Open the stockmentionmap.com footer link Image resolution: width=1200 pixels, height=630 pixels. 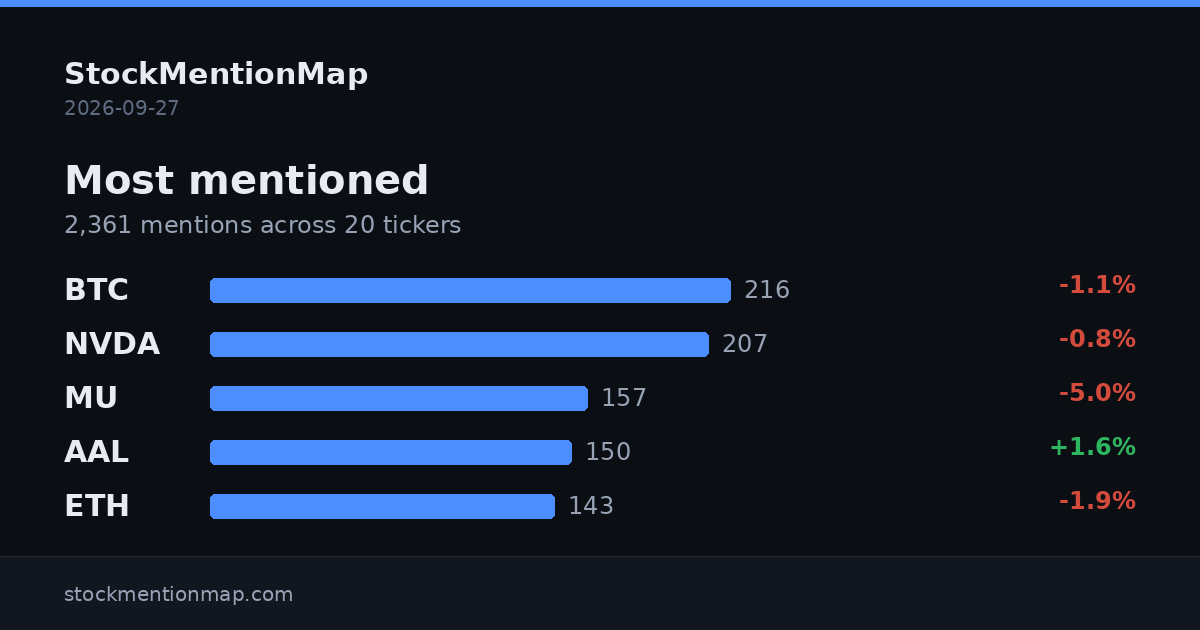click(179, 594)
